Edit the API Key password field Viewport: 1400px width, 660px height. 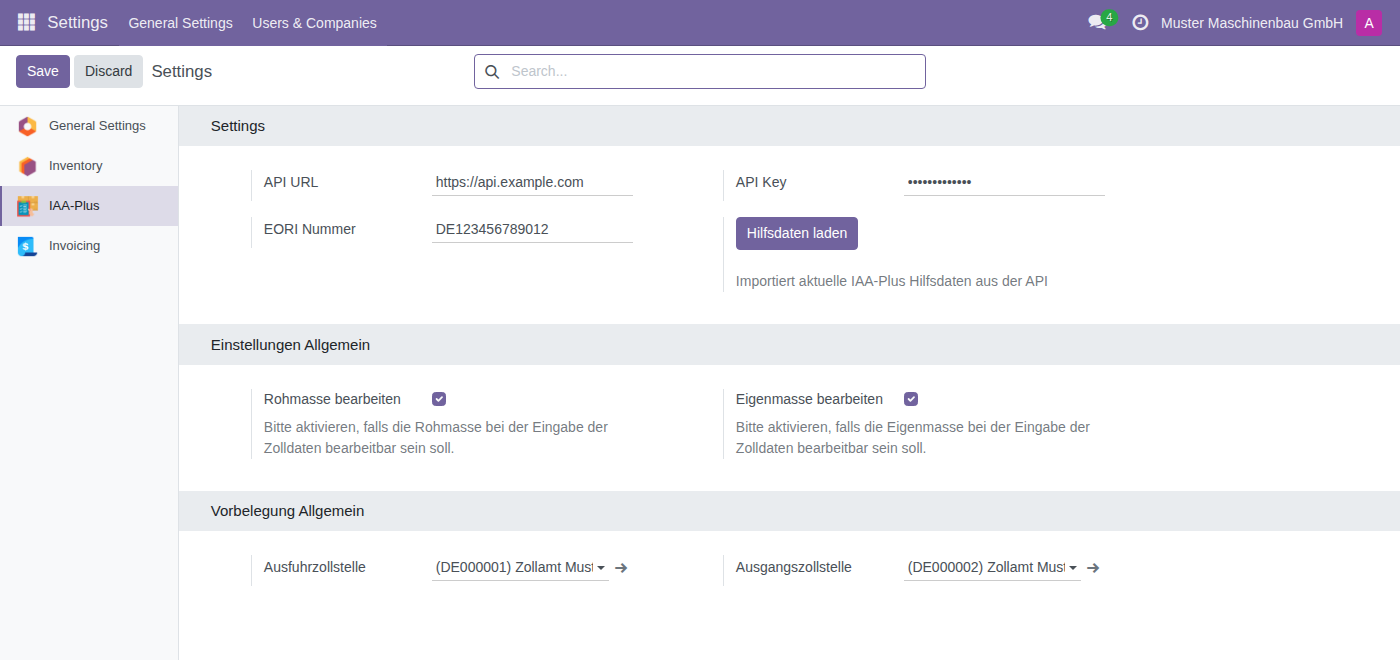pos(1004,182)
